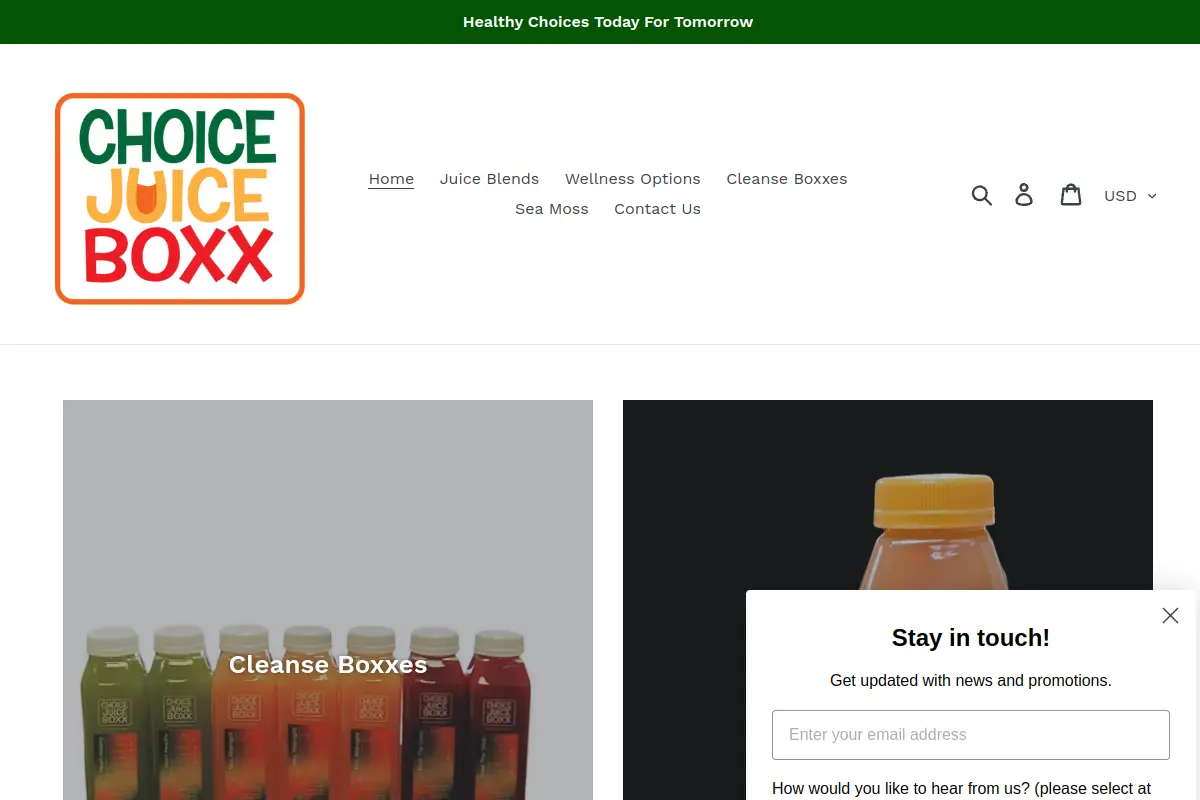Screen dimensions: 1200x800
Task: Click the Stay in touch! heading
Action: [x=971, y=638]
